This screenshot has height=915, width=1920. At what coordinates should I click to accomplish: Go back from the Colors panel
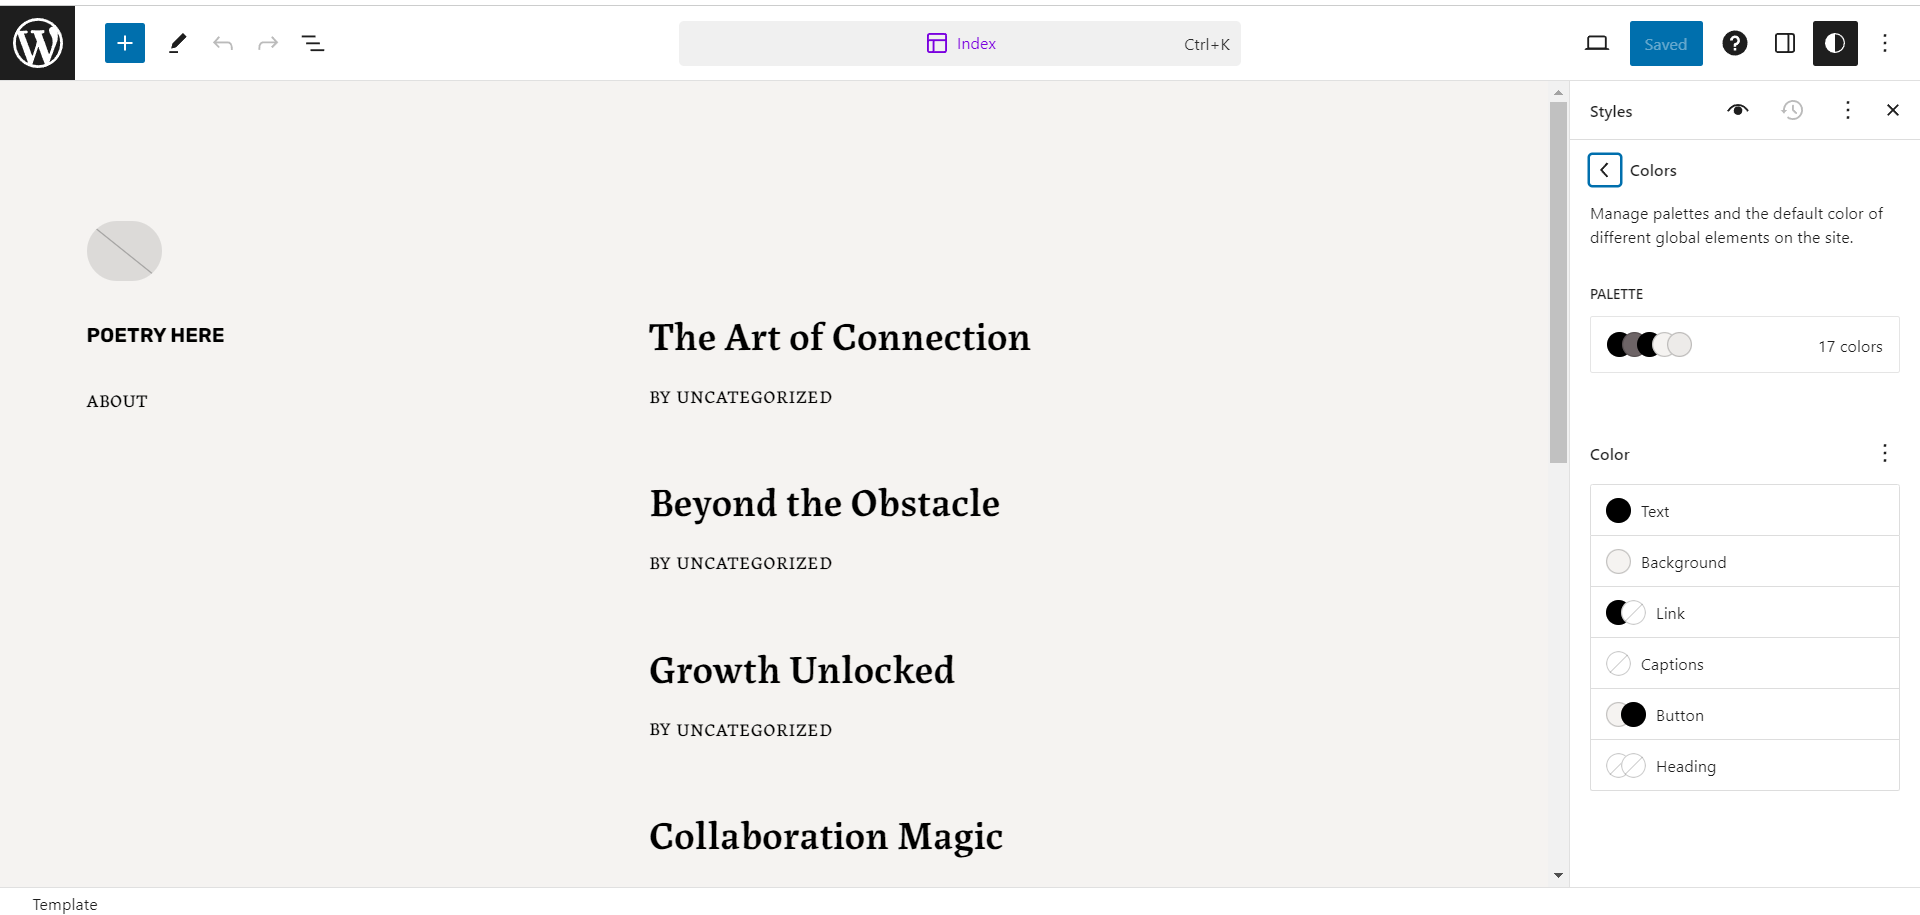tap(1604, 170)
